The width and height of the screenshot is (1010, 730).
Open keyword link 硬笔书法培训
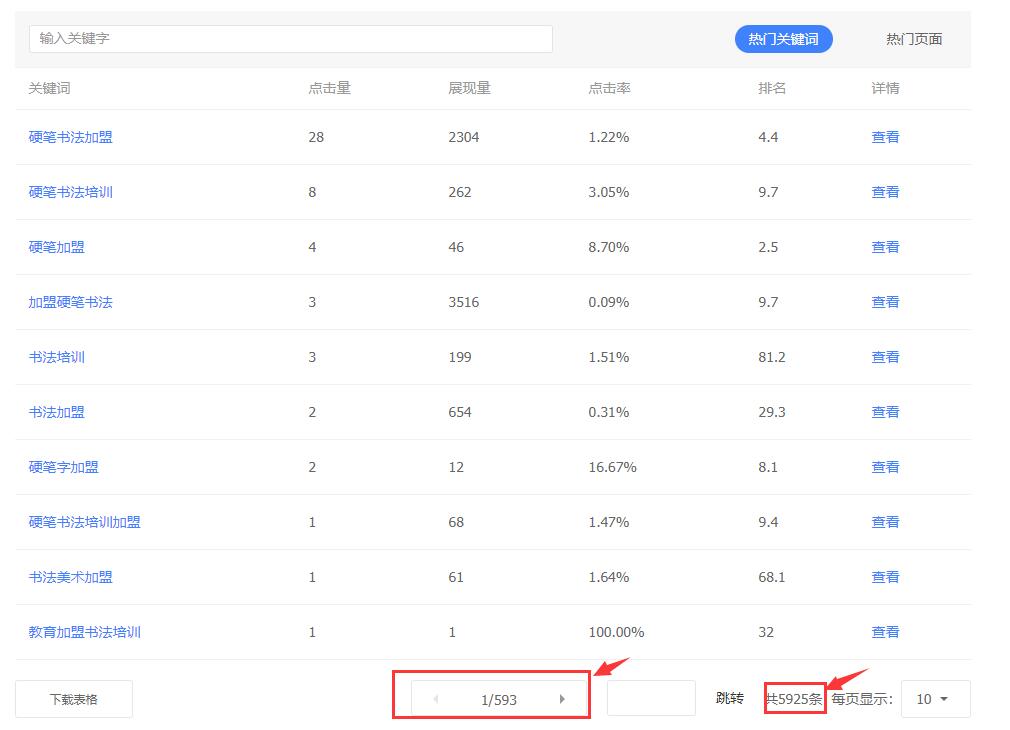pyautogui.click(x=70, y=192)
